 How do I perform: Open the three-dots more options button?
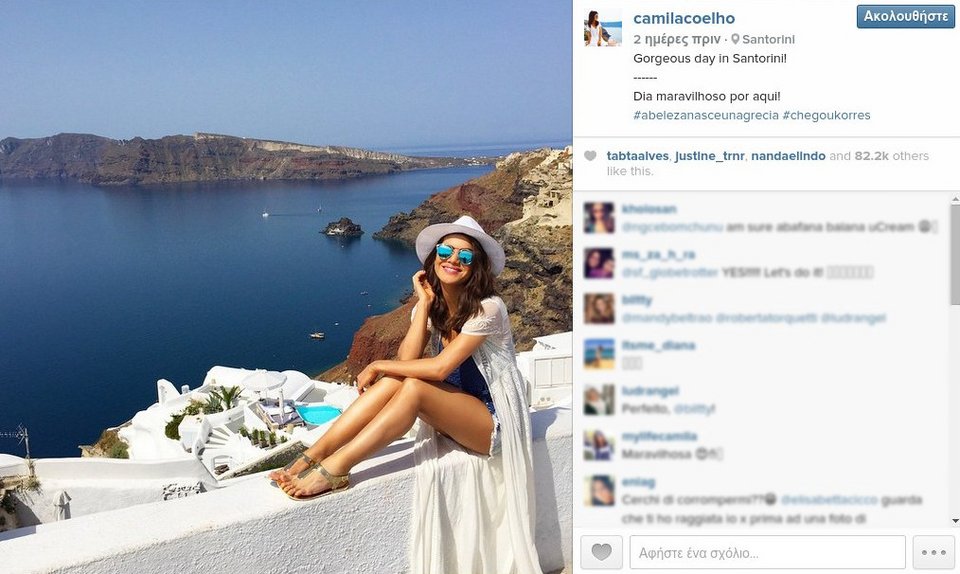(x=934, y=552)
